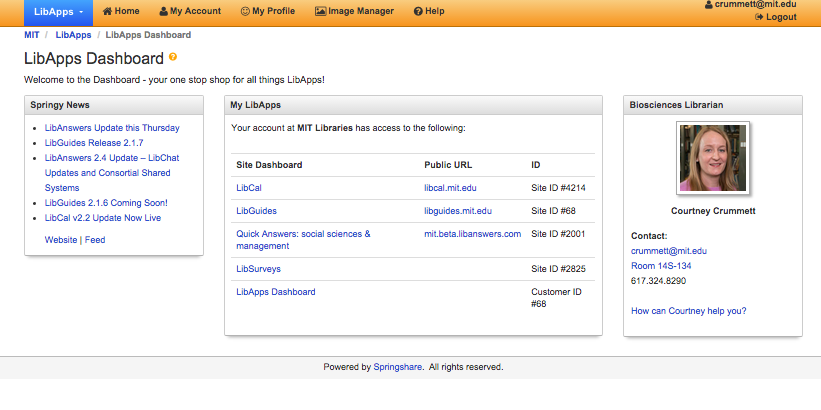Select the Site ID #2825 cell

558,269
